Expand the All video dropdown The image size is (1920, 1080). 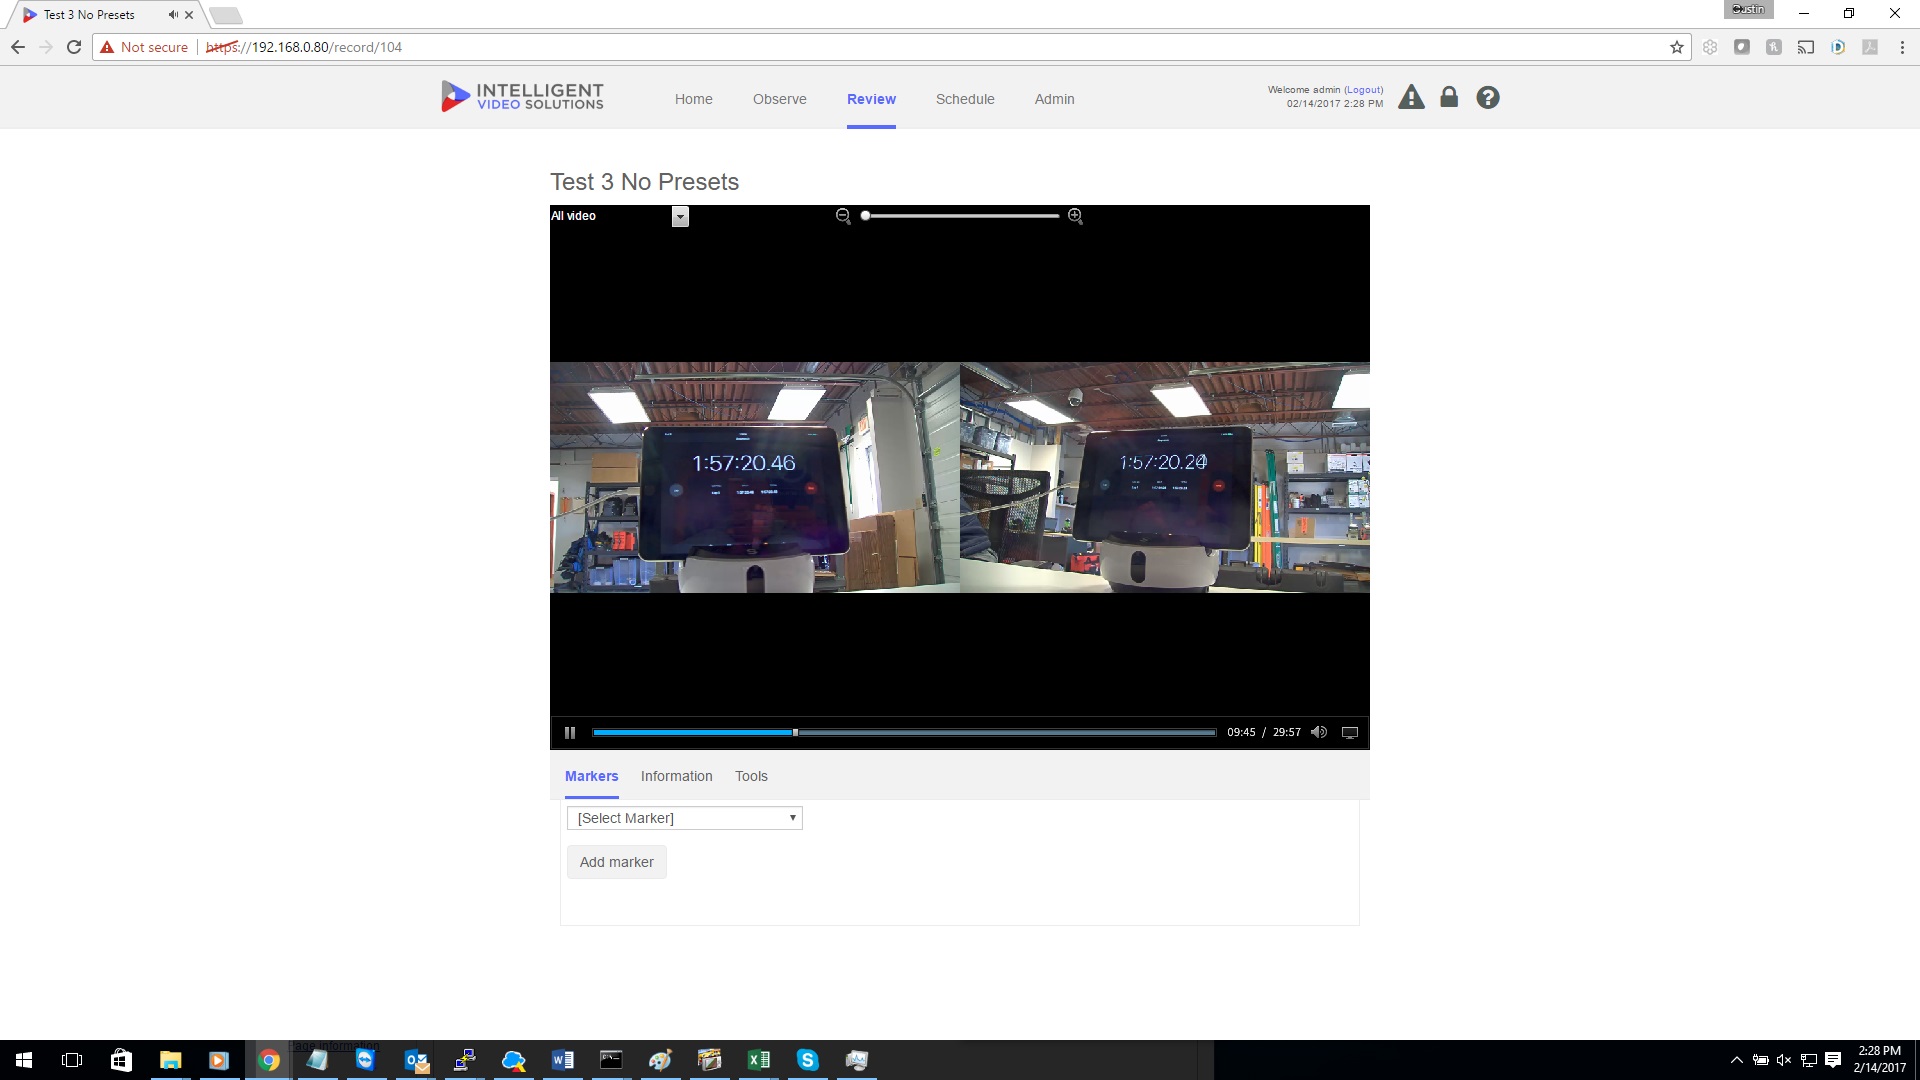680,217
